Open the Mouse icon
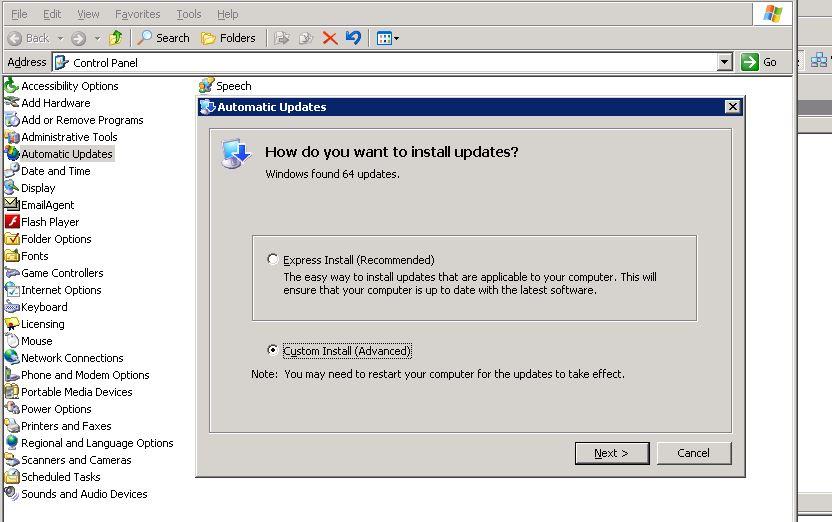This screenshot has height=522, width=832. pos(12,341)
